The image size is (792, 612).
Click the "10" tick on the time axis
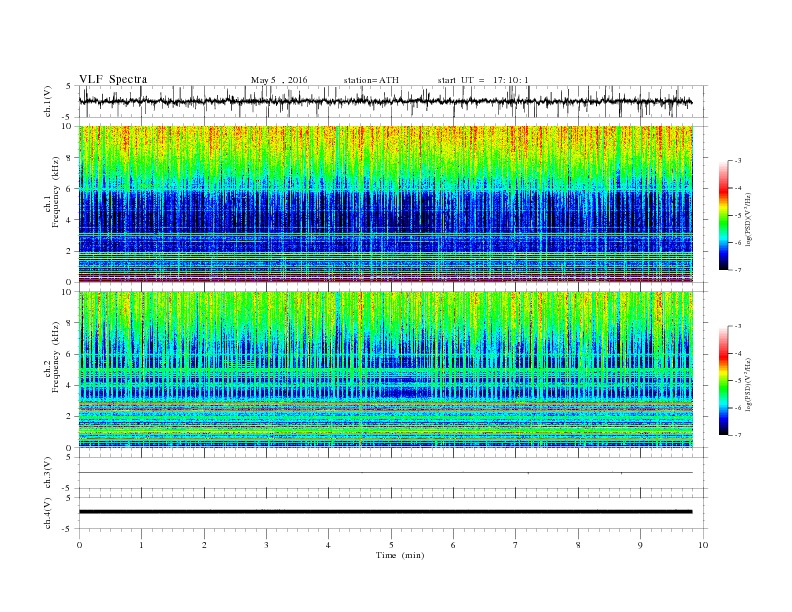(703, 545)
